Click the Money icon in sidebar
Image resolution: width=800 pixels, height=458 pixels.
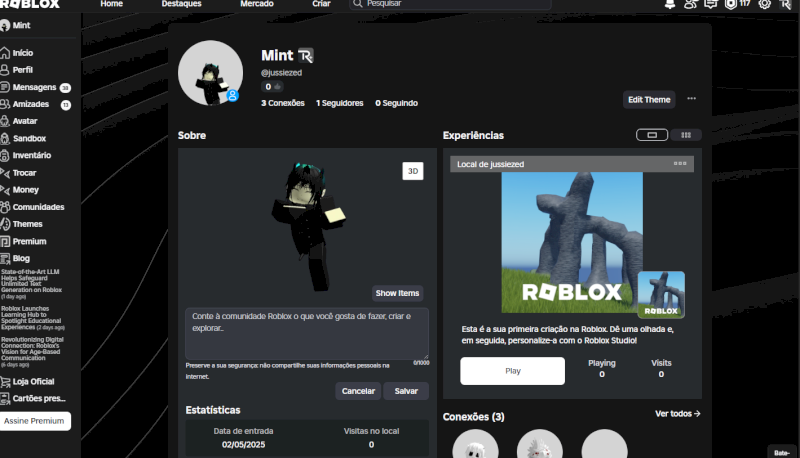point(5,190)
